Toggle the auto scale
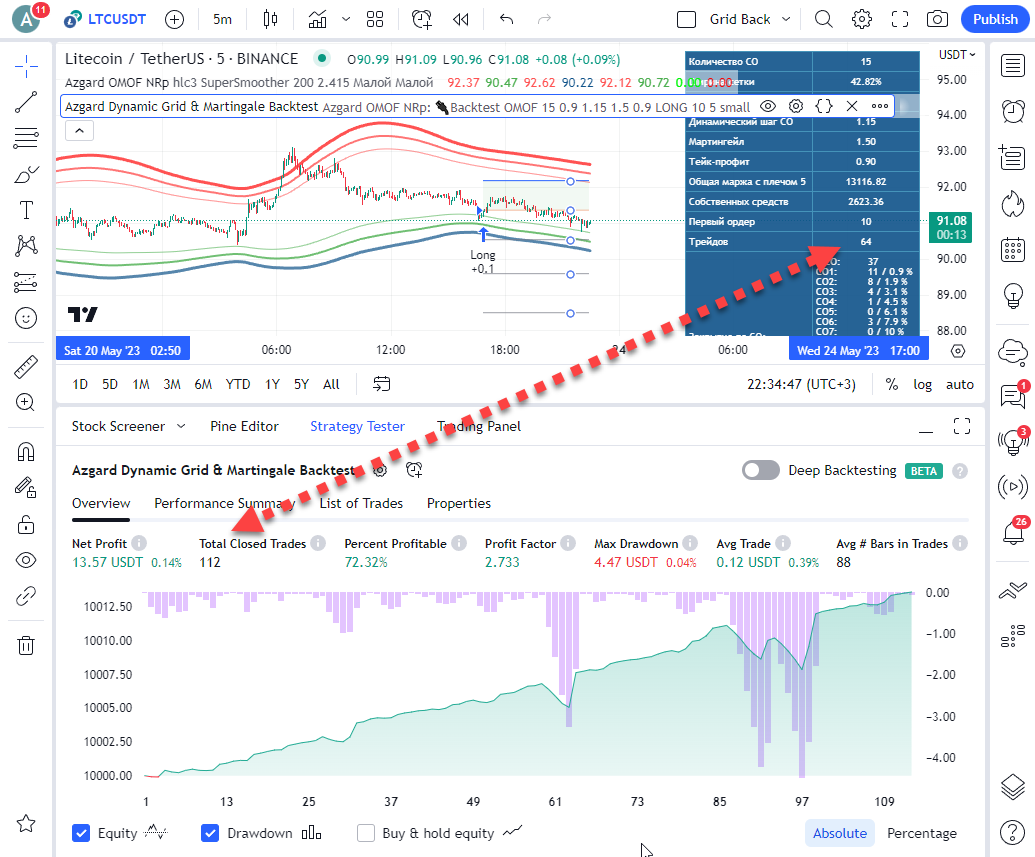 tap(960, 384)
